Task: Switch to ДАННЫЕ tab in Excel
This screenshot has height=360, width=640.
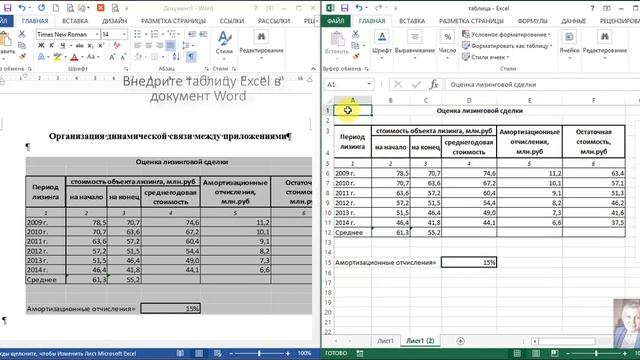Action: coord(573,21)
